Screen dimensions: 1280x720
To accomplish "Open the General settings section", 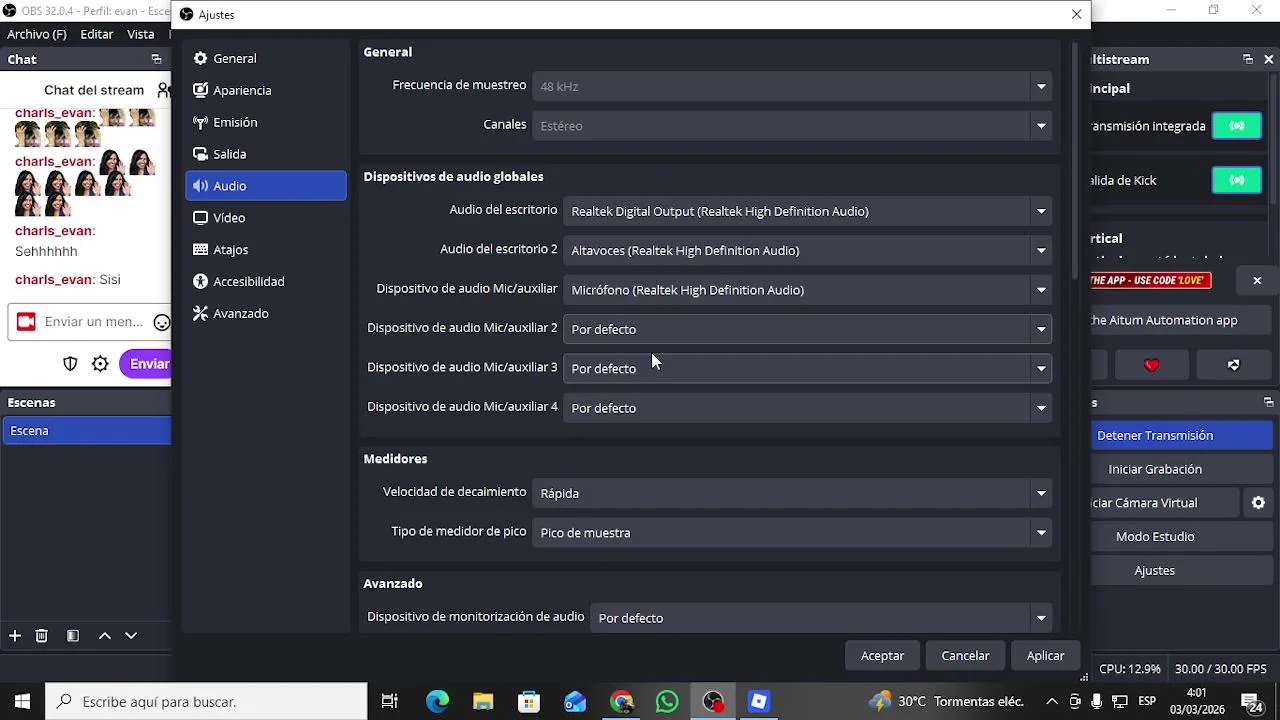I will click(x=265, y=58).
